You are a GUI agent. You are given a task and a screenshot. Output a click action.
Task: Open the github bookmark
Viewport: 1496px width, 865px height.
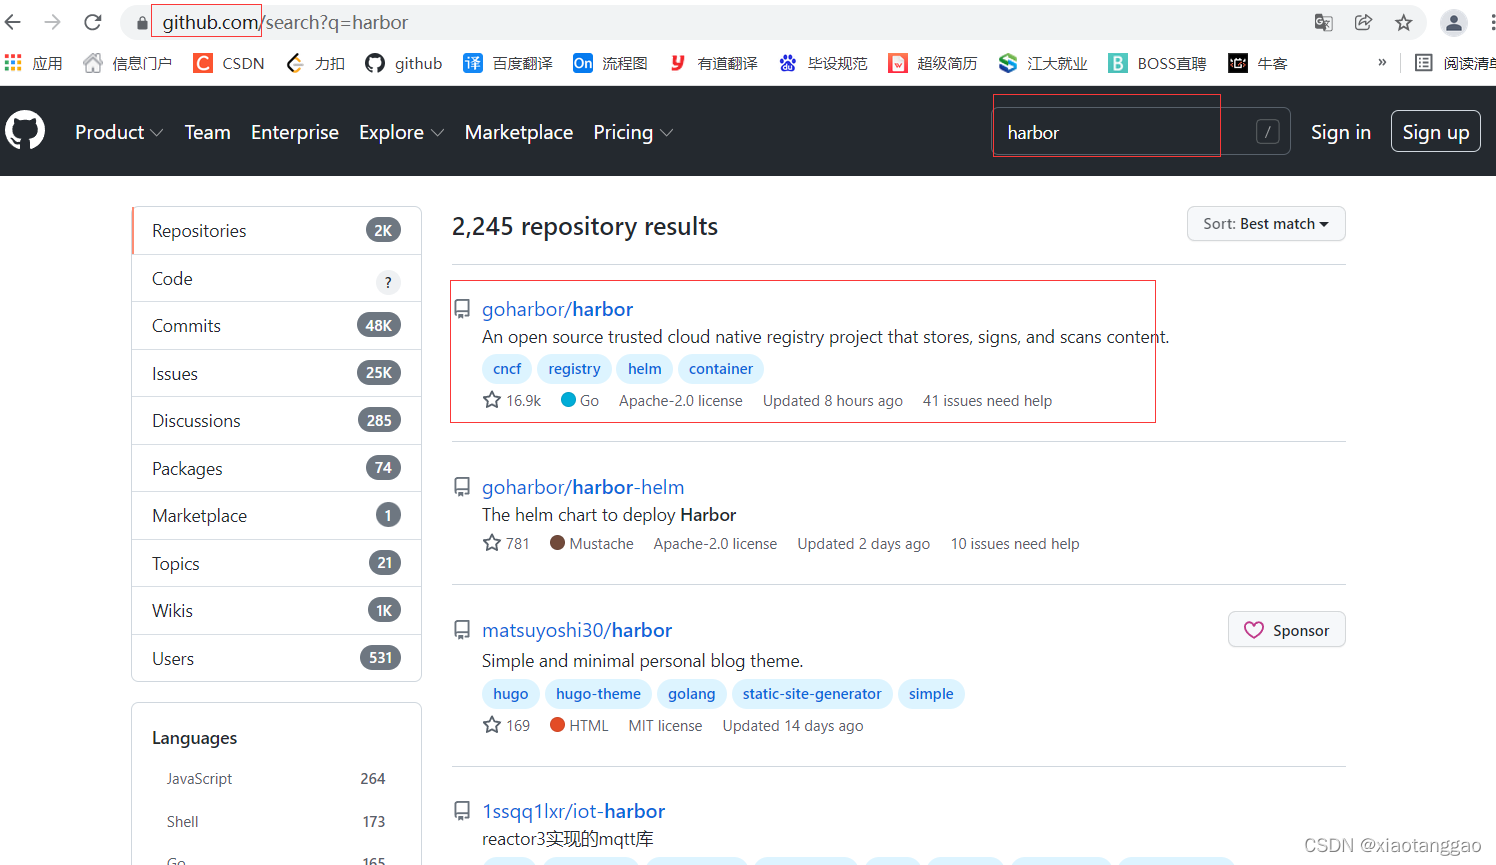click(404, 63)
